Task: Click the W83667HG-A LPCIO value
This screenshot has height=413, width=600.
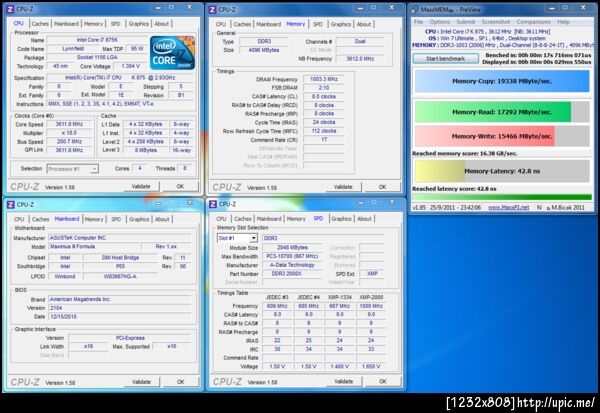Action: [120, 276]
